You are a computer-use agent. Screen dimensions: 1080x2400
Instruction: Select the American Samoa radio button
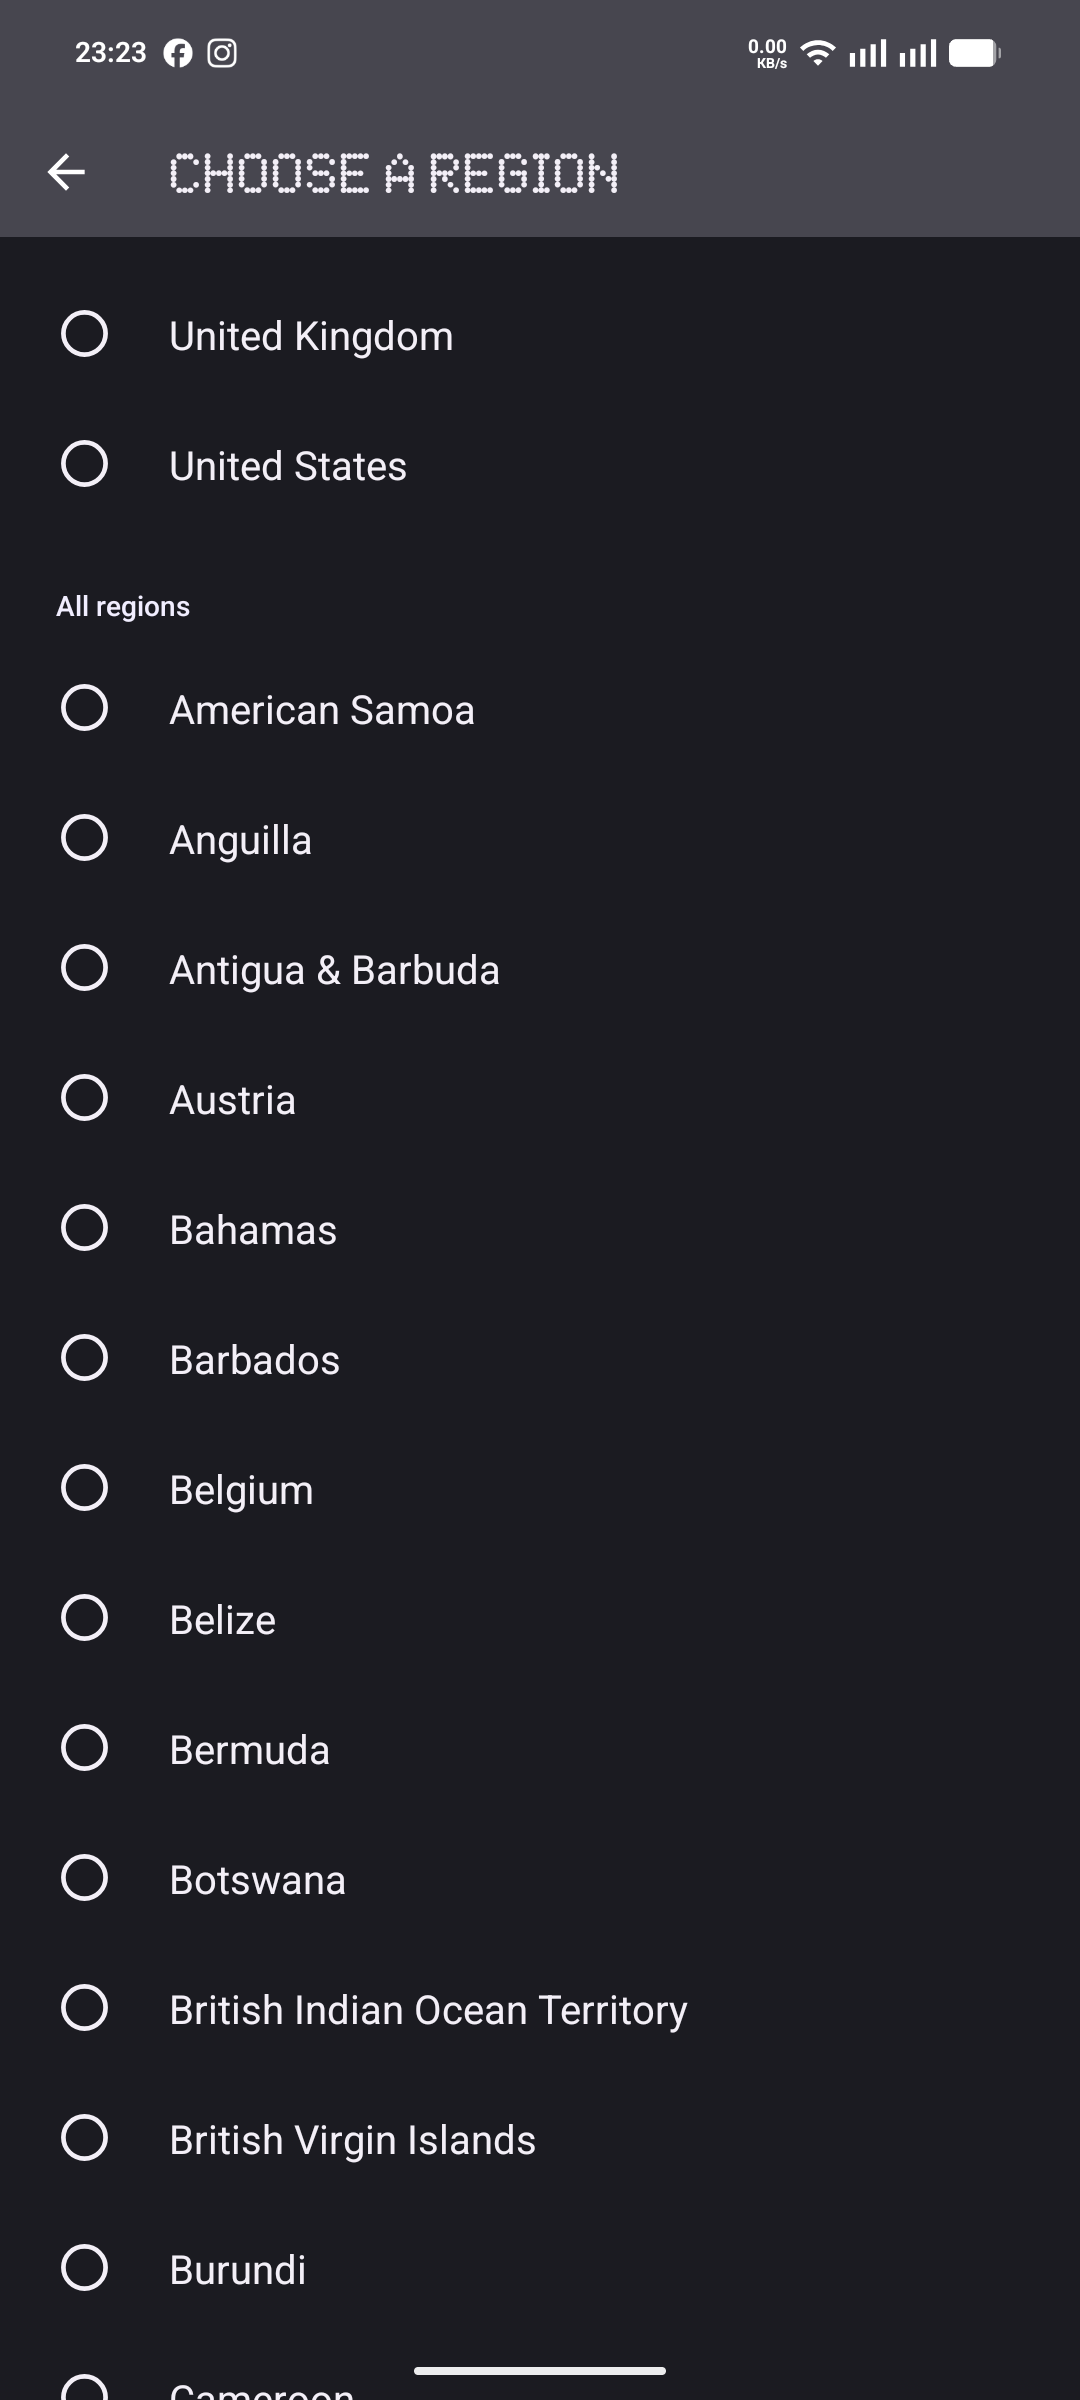click(x=84, y=708)
